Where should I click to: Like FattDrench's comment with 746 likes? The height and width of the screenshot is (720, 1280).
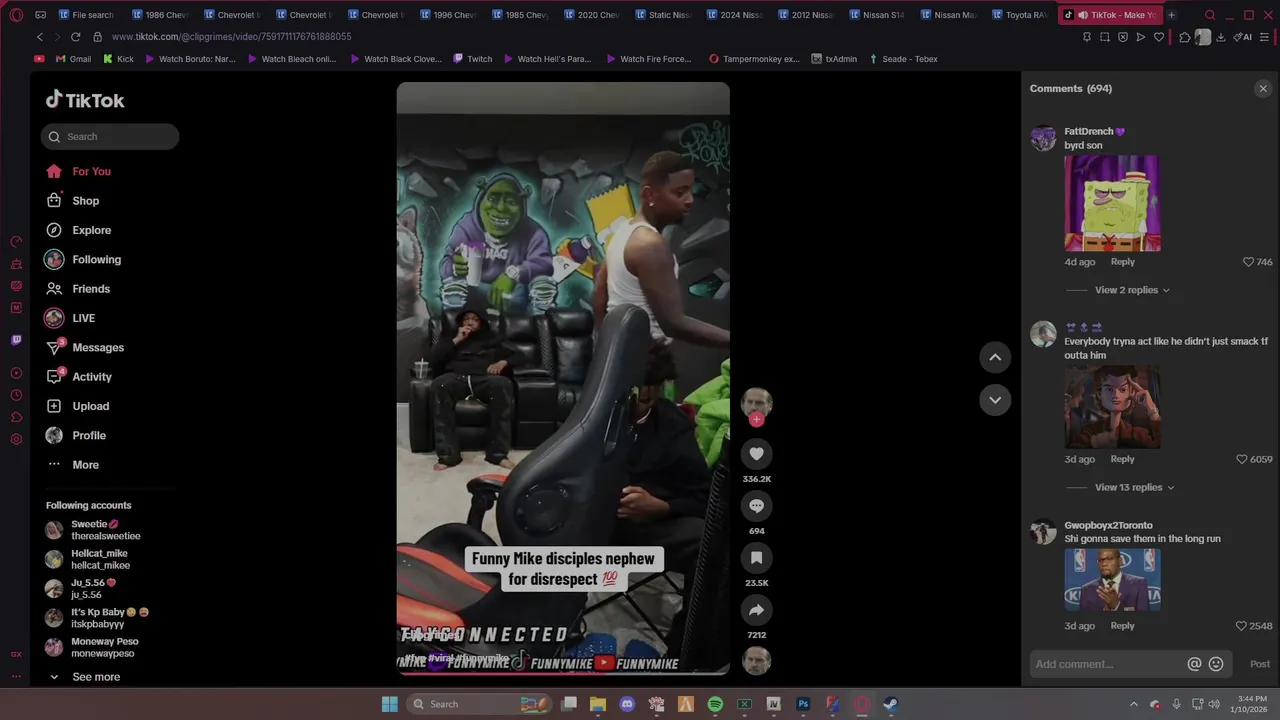(1248, 262)
